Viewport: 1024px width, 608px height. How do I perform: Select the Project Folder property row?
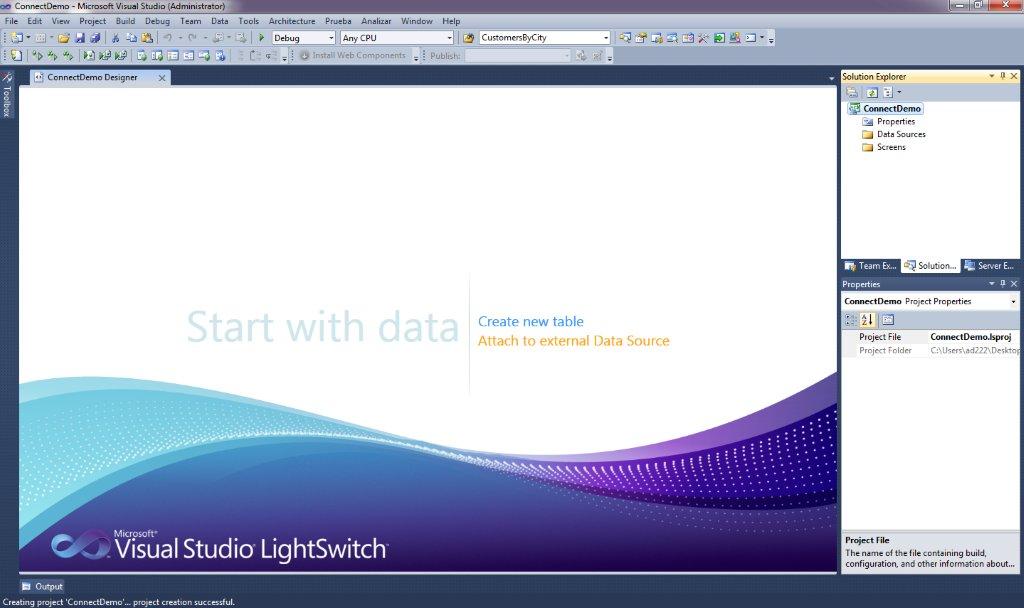click(930, 351)
